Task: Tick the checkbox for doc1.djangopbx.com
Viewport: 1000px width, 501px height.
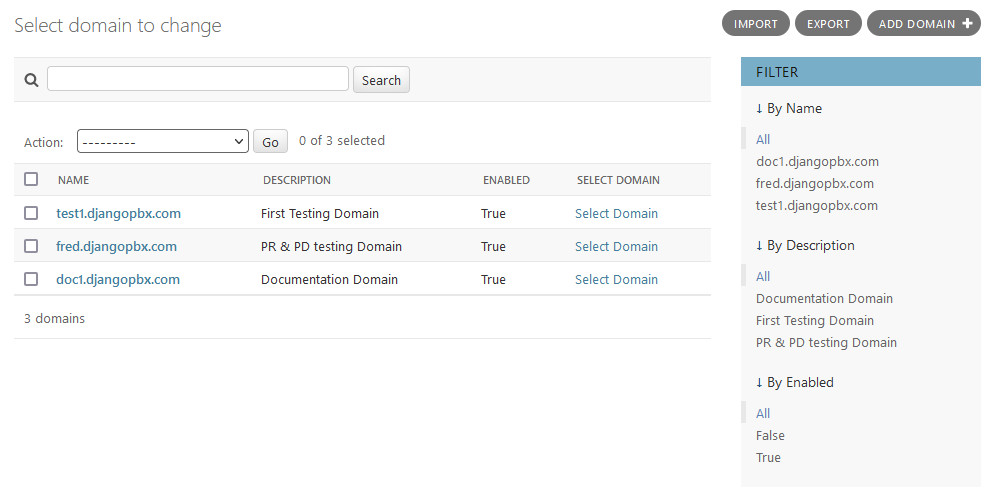Action: pyautogui.click(x=31, y=279)
